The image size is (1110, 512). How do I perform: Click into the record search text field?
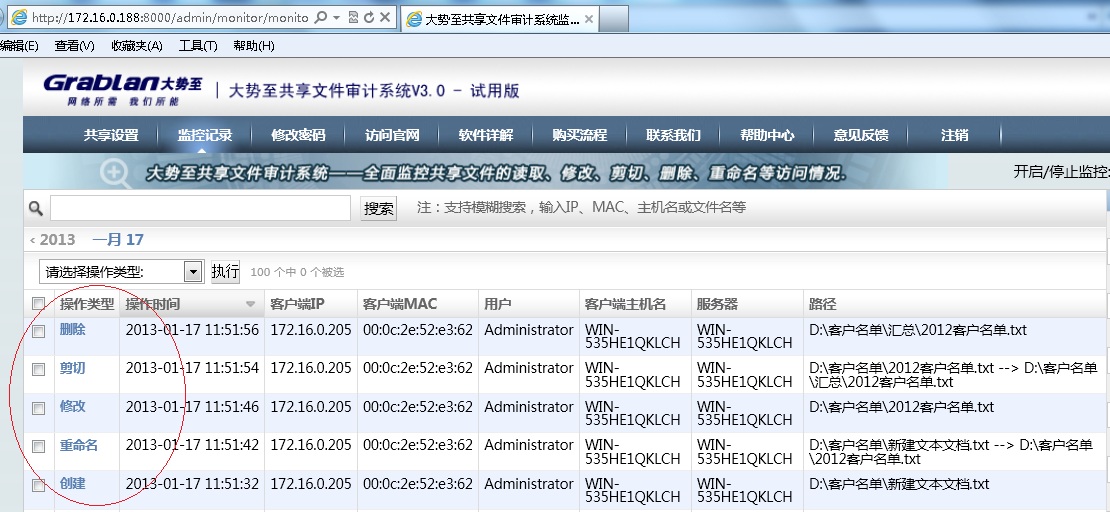point(200,208)
